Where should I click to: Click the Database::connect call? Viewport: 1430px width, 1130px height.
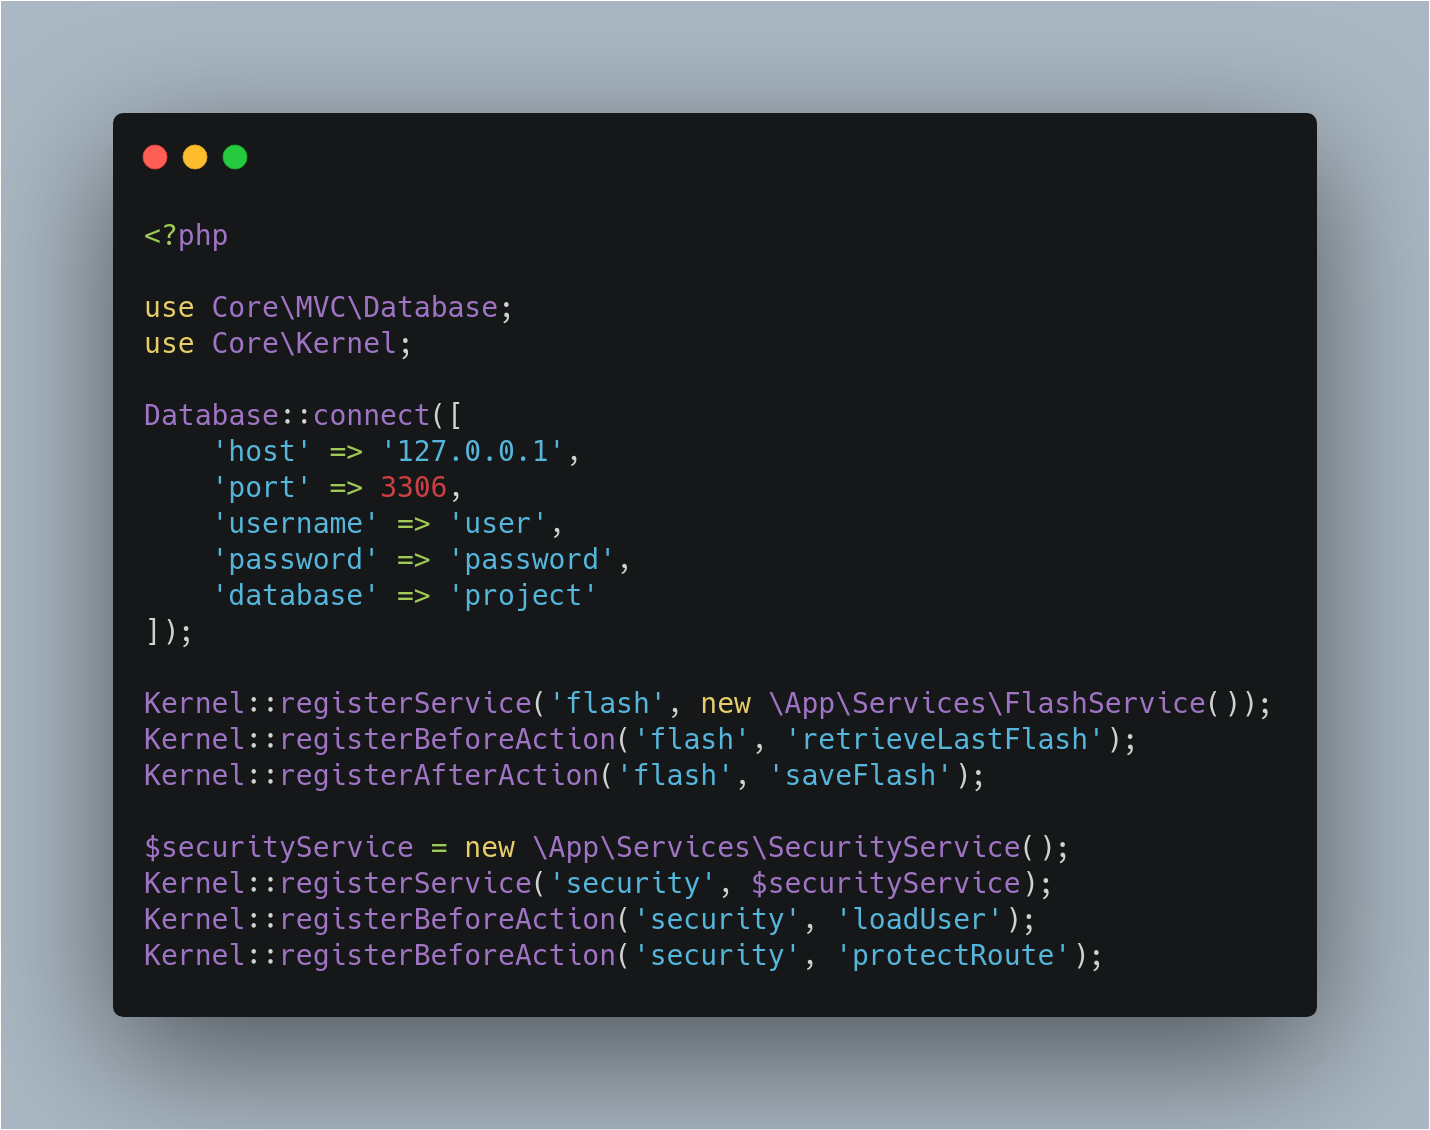pyautogui.click(x=287, y=415)
